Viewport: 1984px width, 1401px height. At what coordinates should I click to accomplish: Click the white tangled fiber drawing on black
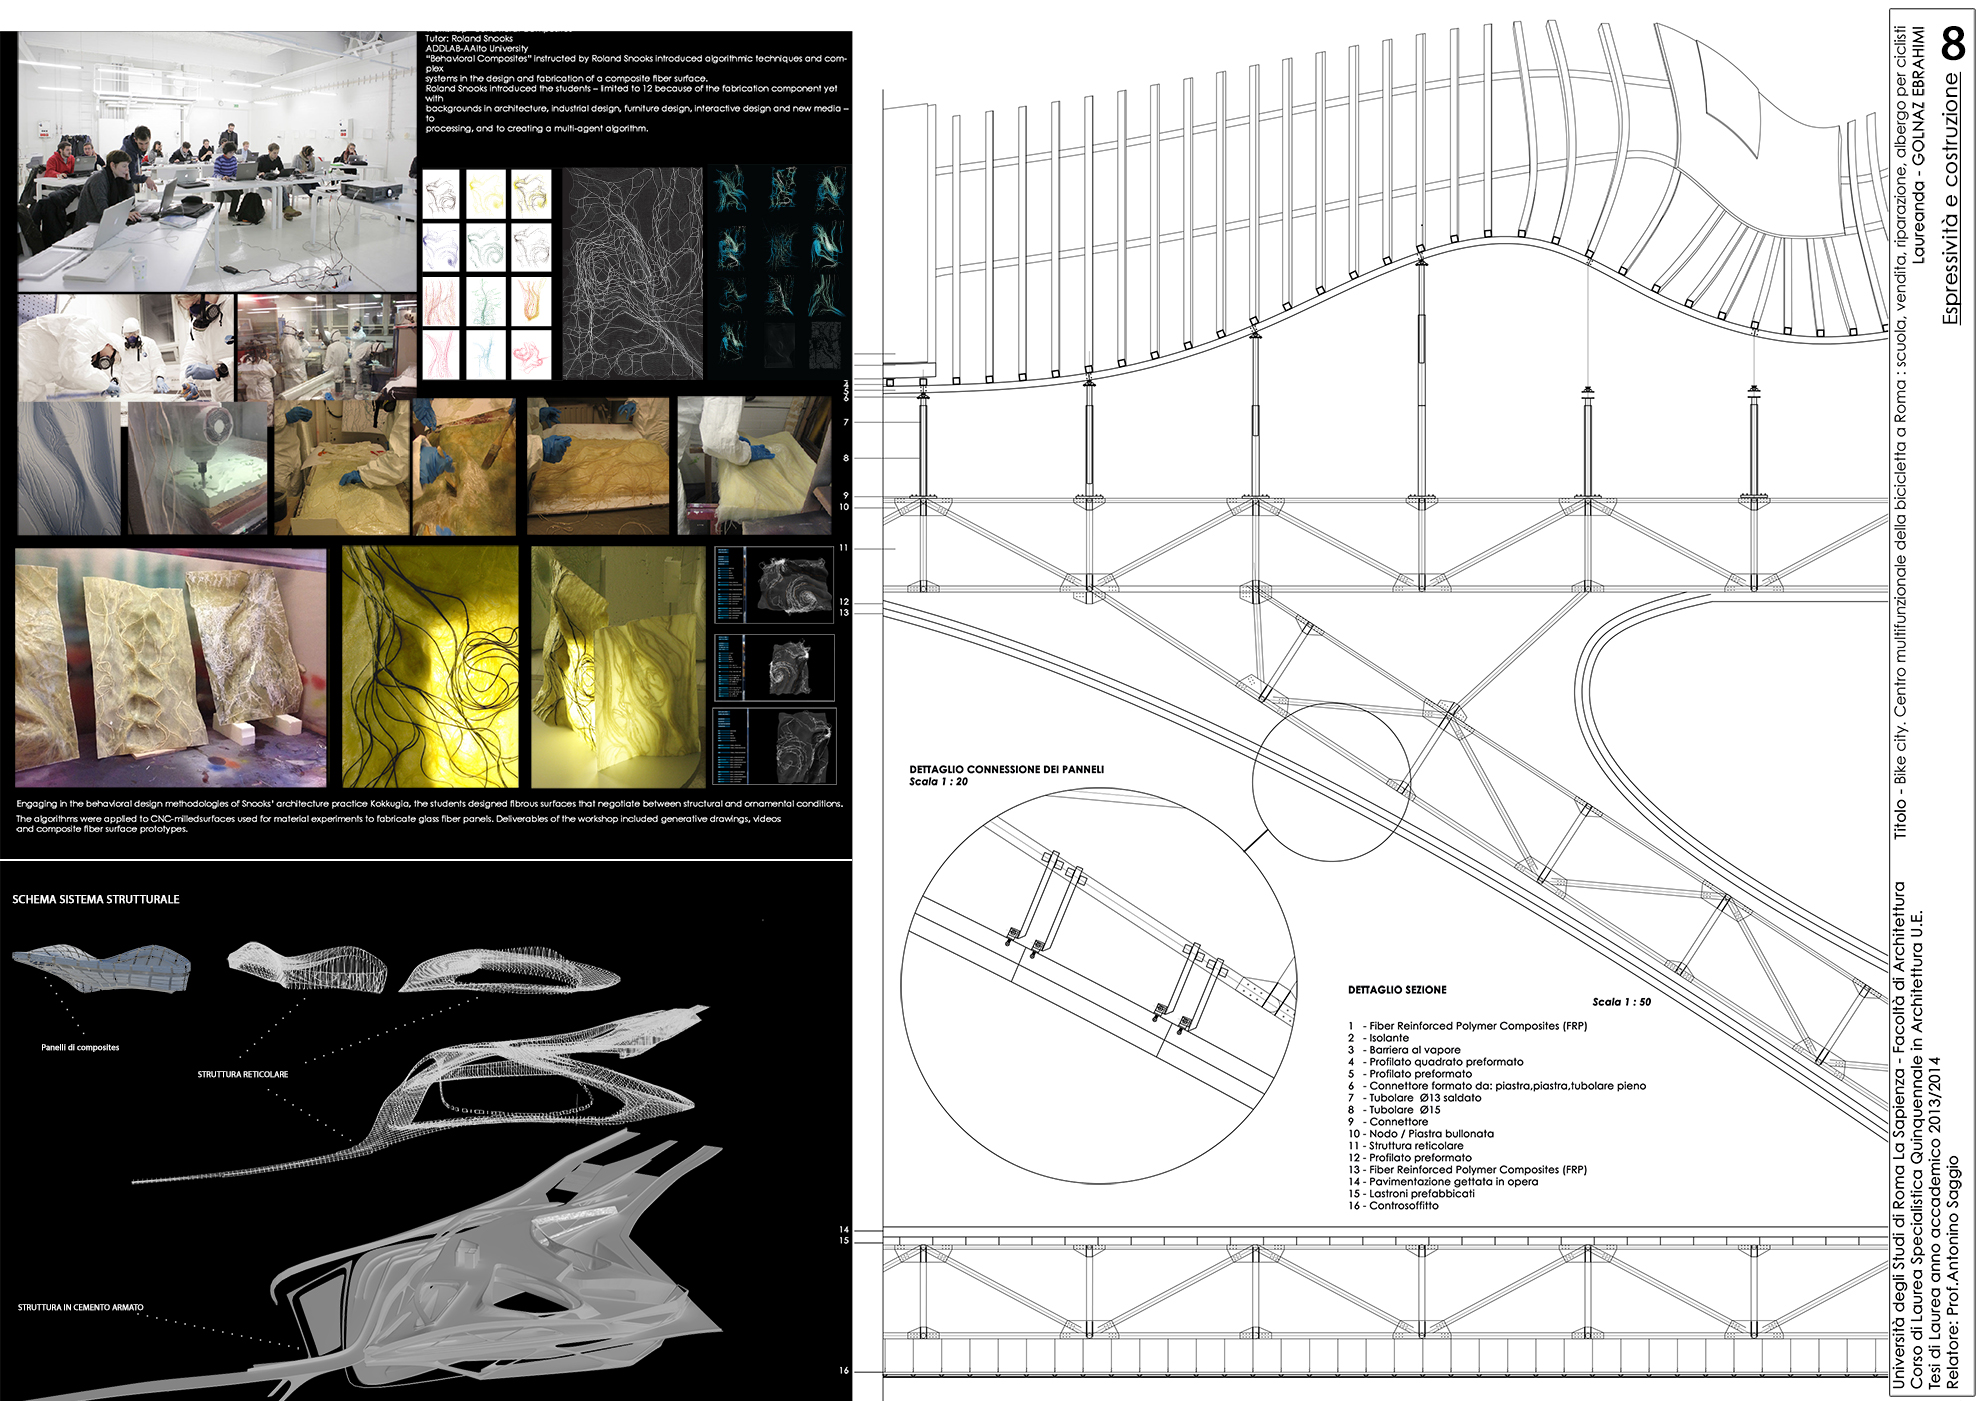(x=632, y=273)
